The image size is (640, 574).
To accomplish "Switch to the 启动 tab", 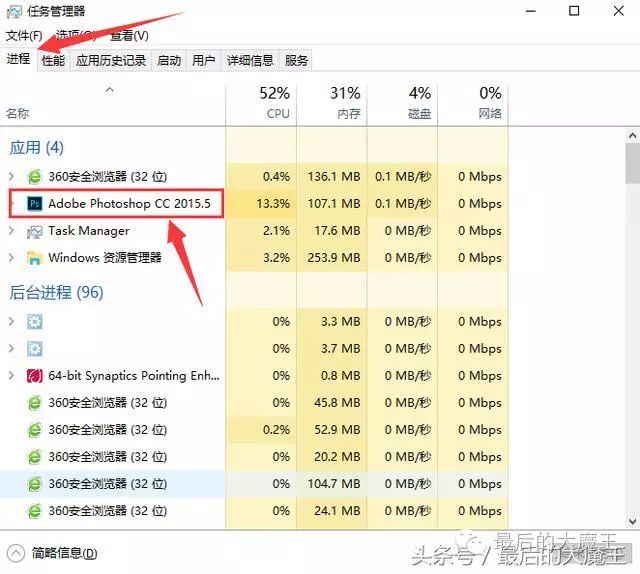I will coord(169,60).
